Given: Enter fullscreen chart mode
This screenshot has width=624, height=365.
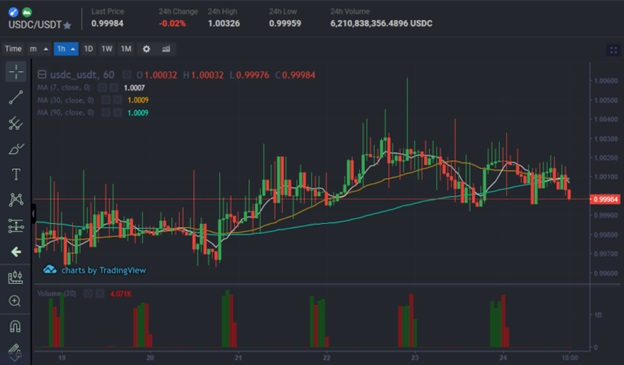Looking at the screenshot, I should (x=613, y=50).
